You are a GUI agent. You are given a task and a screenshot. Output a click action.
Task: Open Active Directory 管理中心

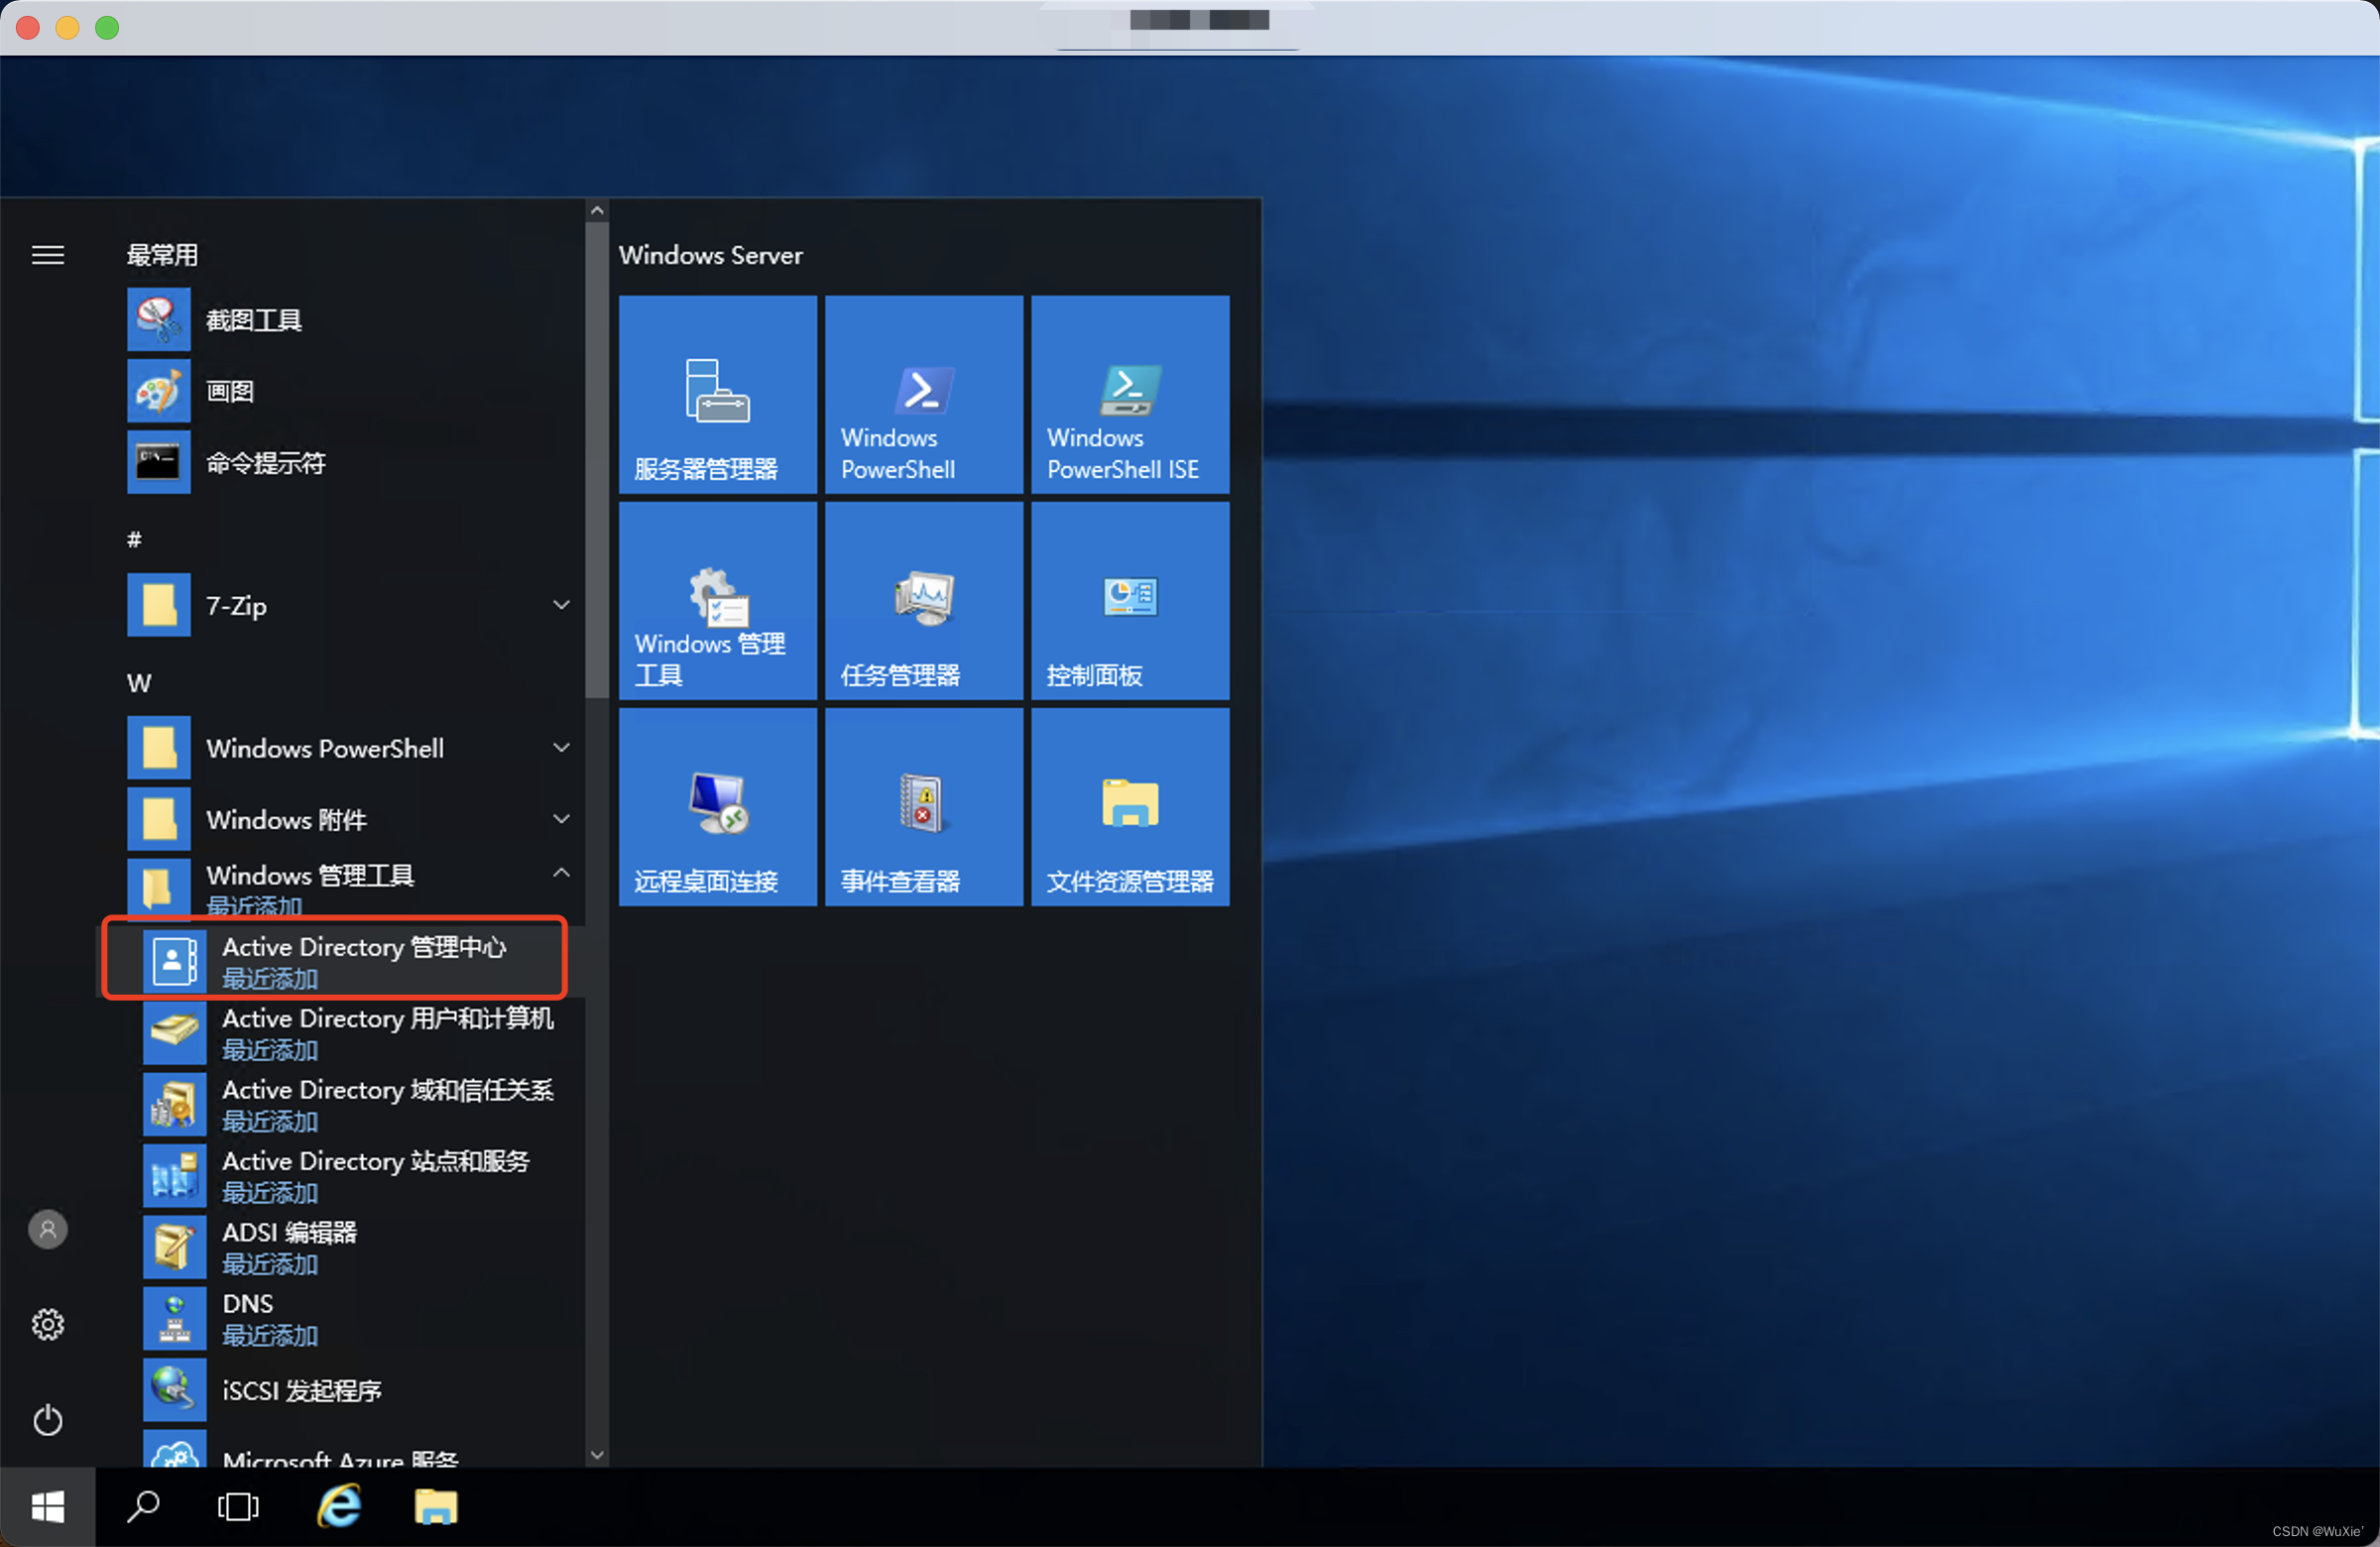pos(340,960)
